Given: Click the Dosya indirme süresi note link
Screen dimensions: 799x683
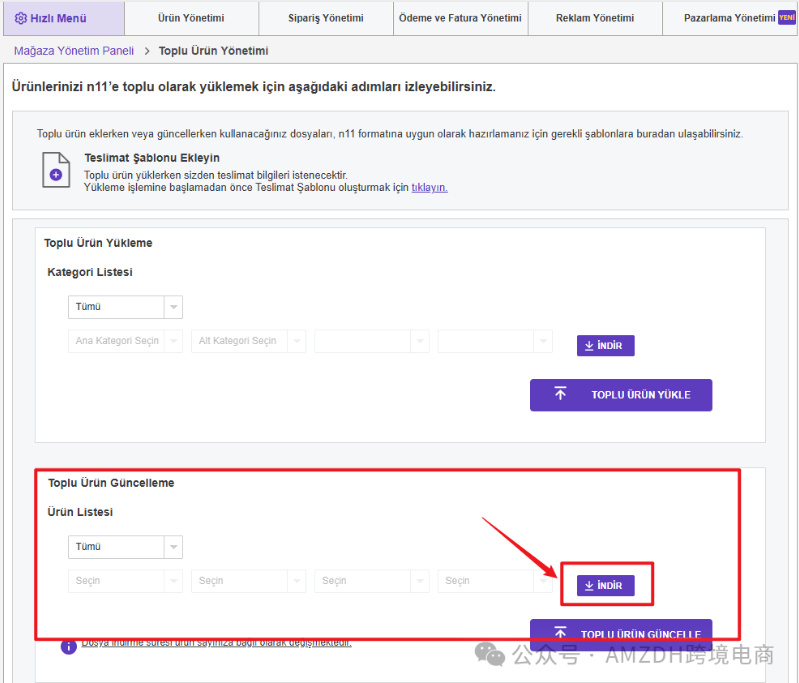Looking at the screenshot, I should point(216,643).
